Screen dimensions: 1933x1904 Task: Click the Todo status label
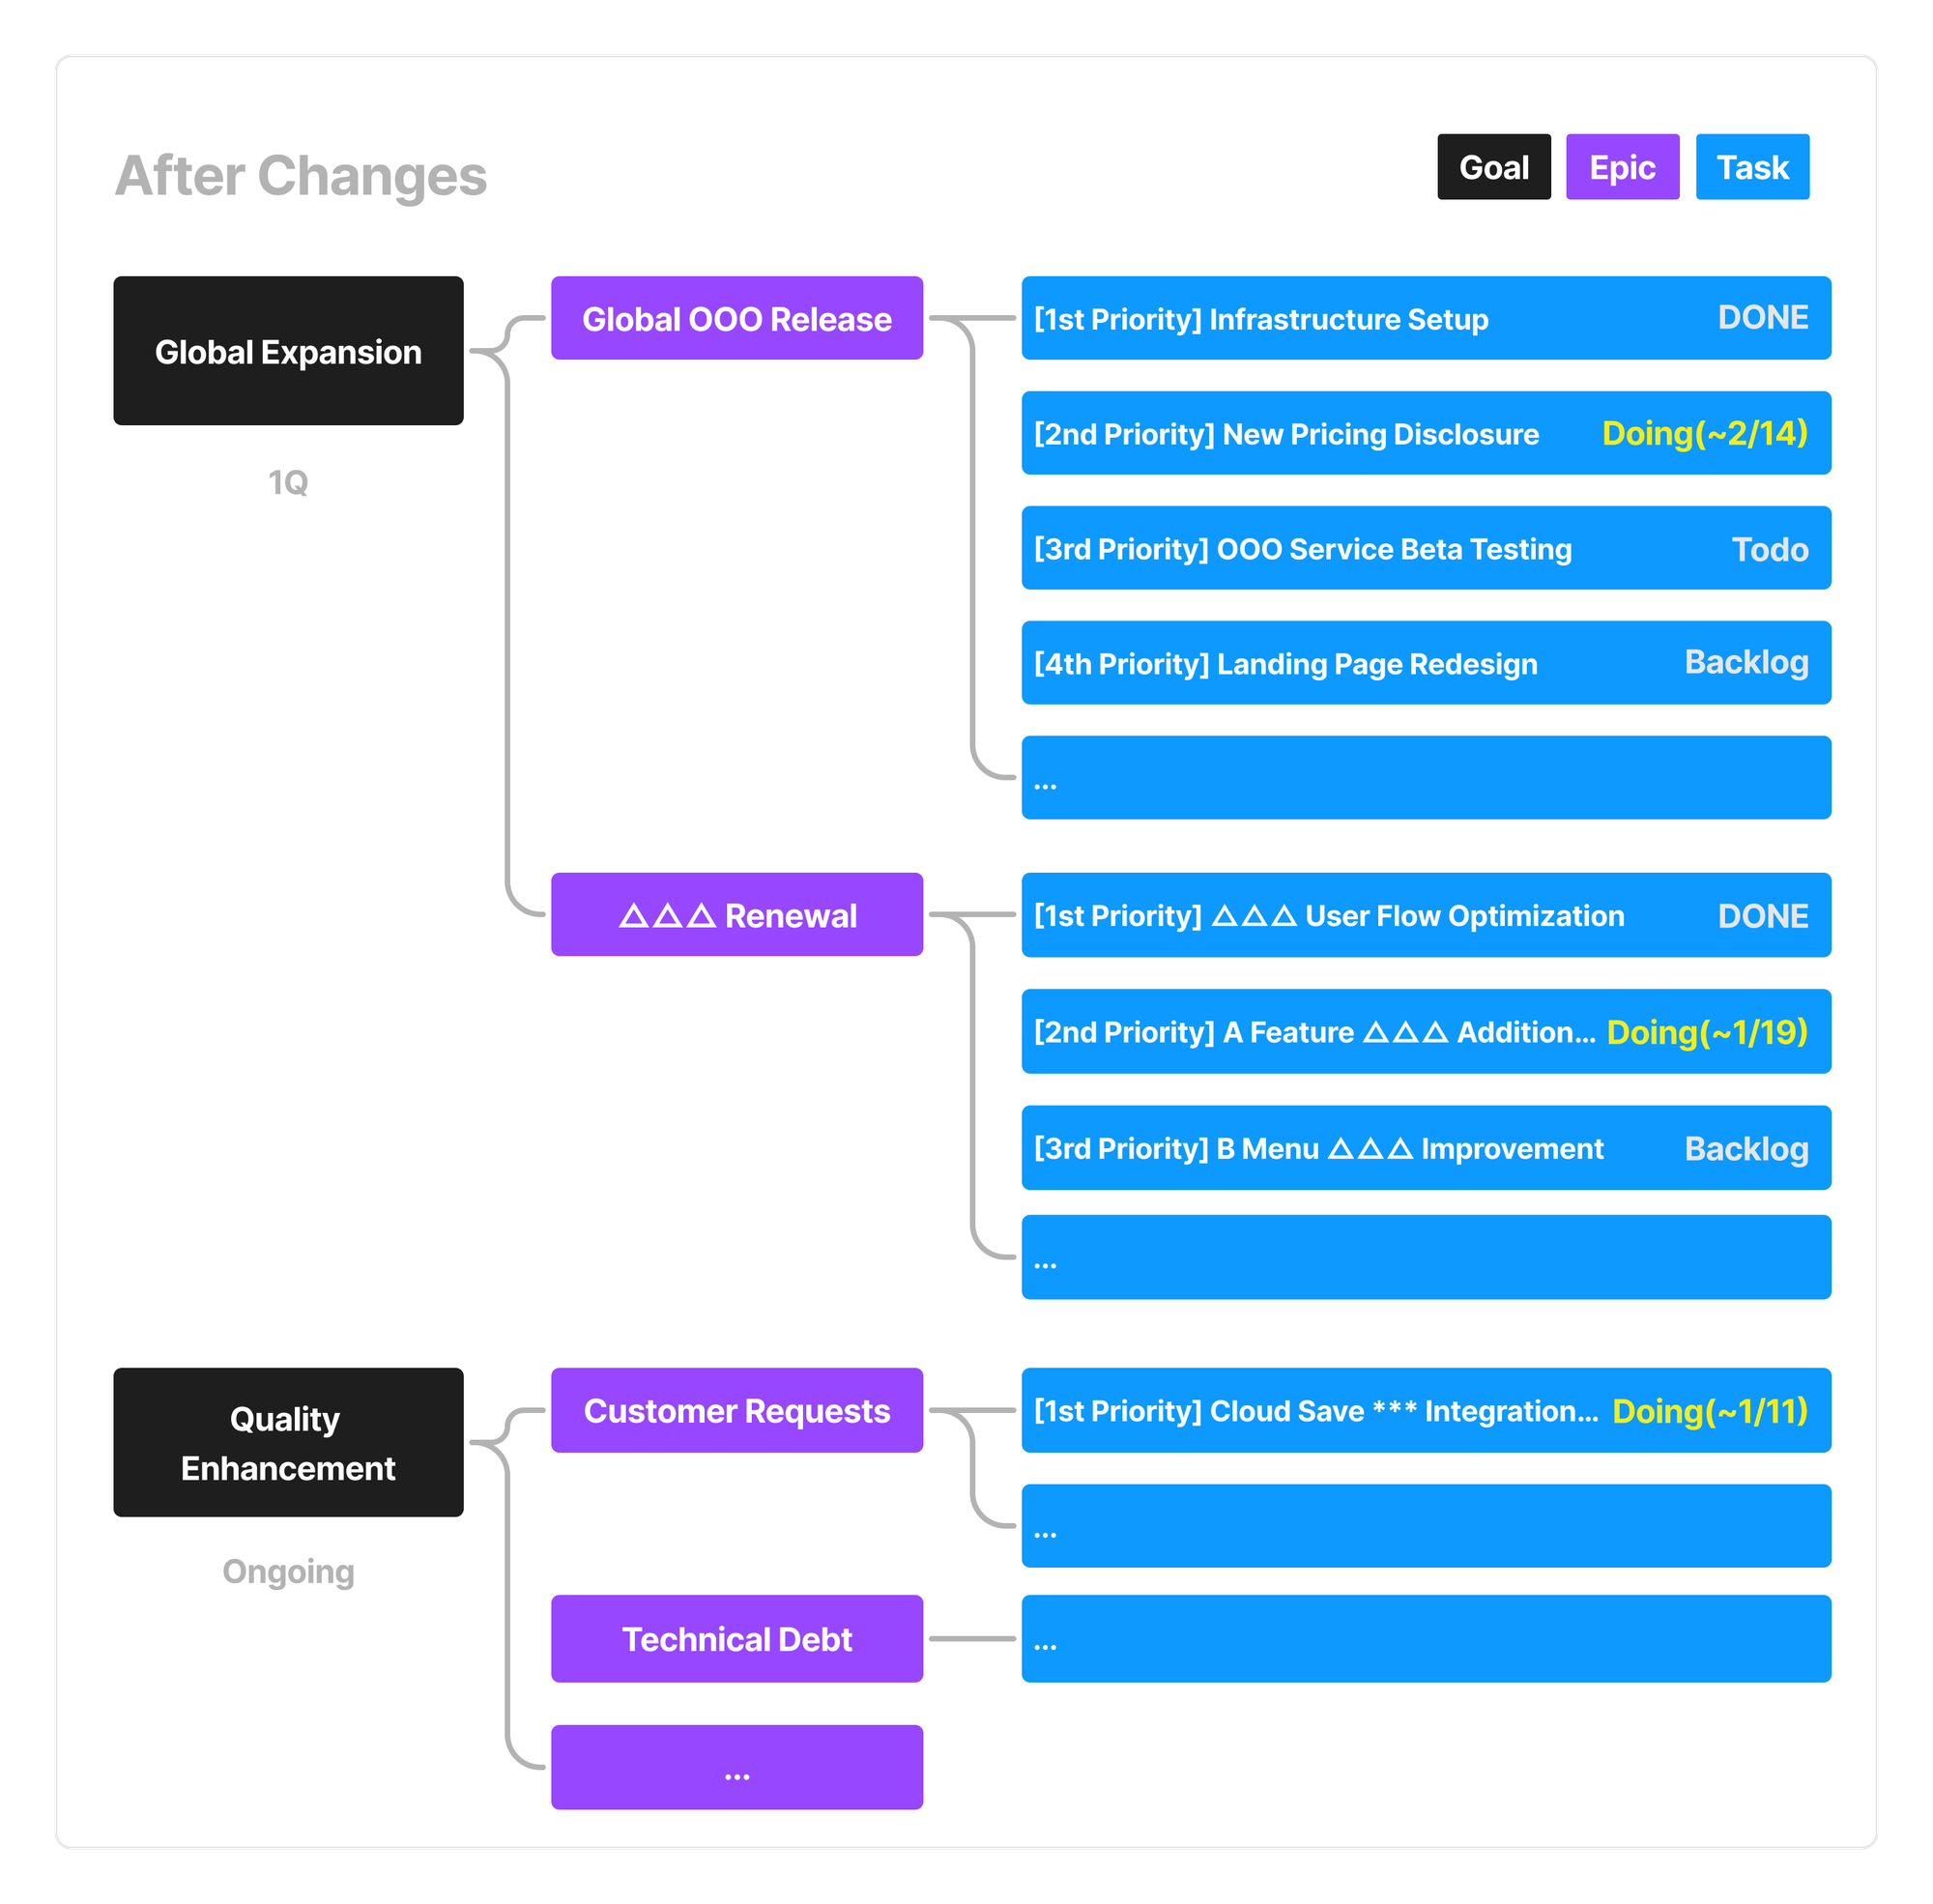1769,549
